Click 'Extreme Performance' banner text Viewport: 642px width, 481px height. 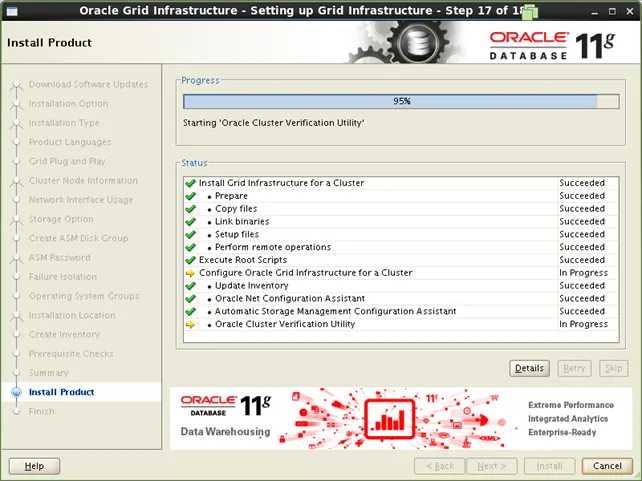click(571, 405)
